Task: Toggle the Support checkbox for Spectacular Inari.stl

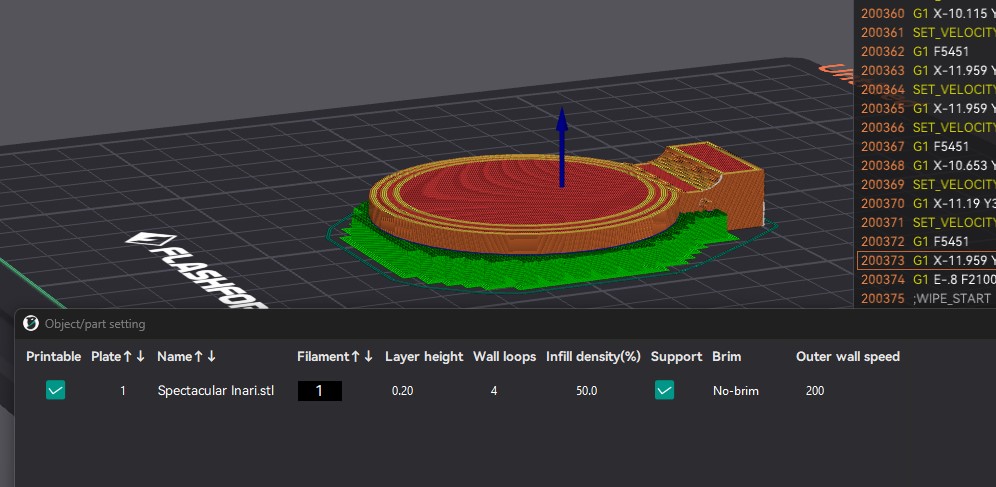Action: (x=664, y=390)
